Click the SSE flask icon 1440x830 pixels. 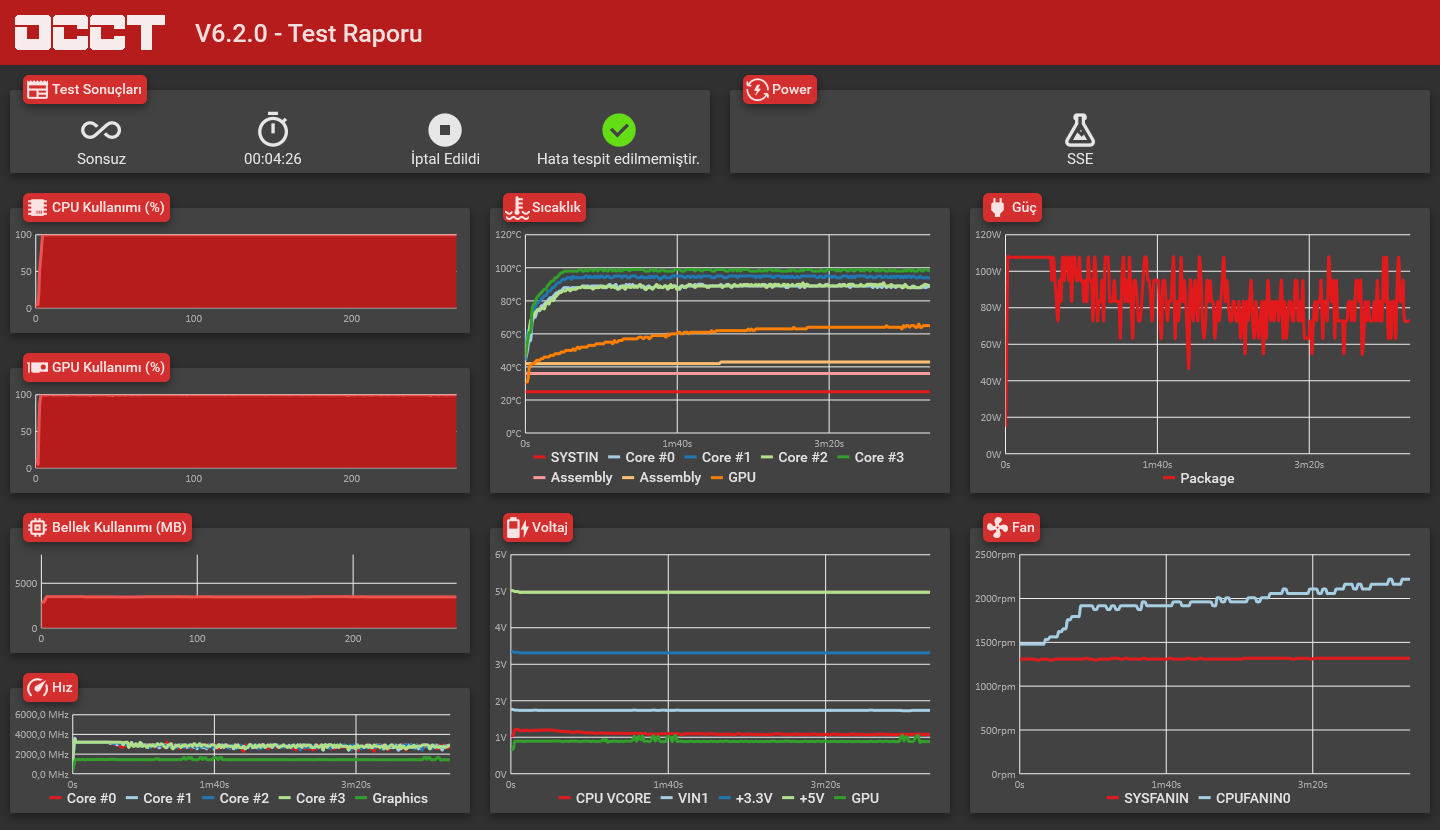tap(1080, 130)
